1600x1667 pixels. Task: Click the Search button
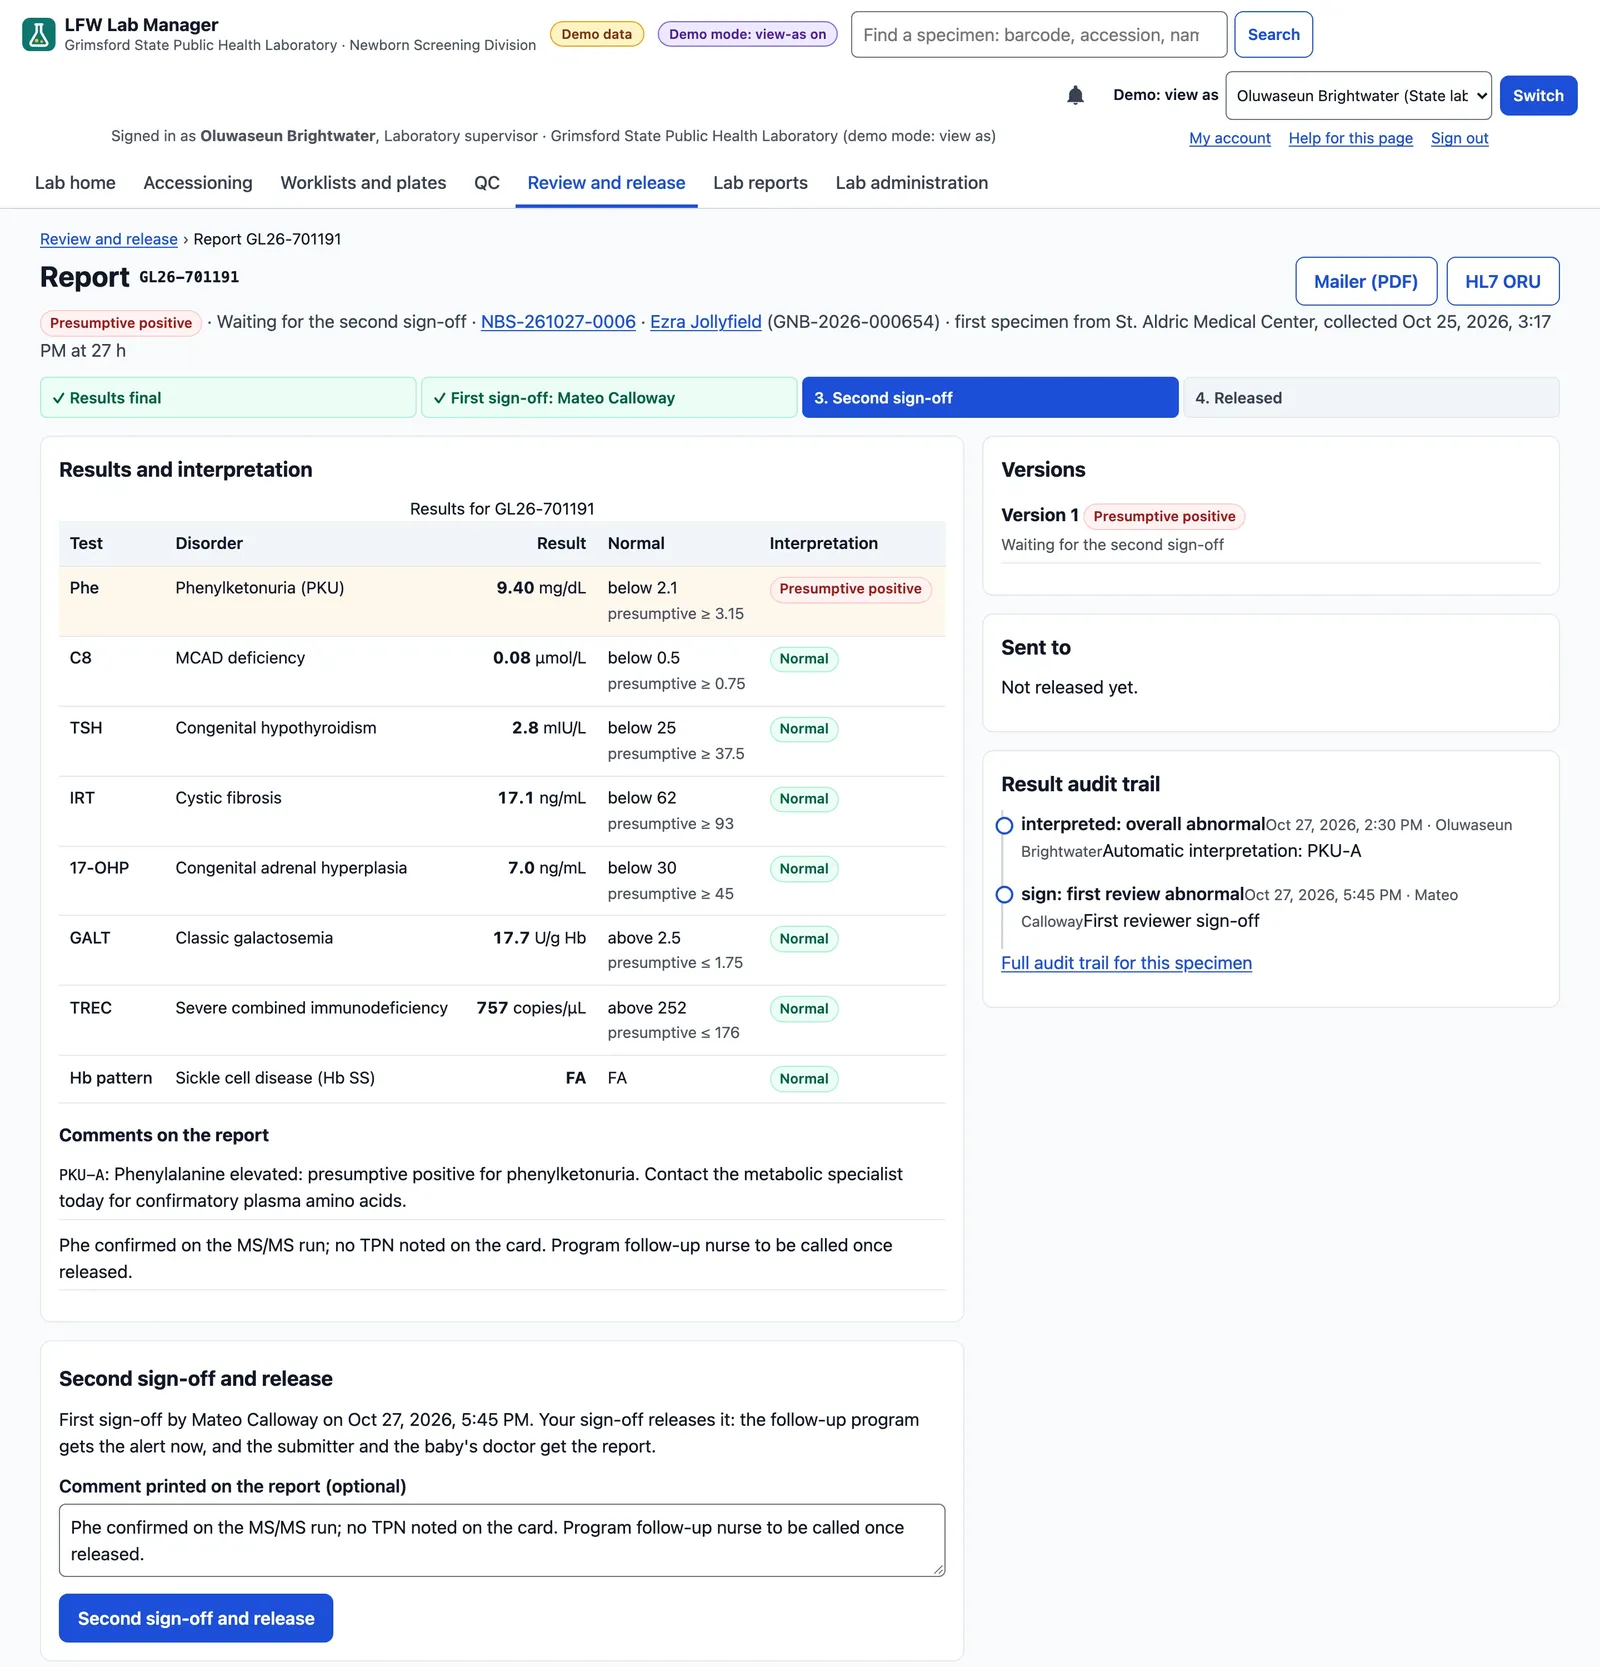(1273, 35)
